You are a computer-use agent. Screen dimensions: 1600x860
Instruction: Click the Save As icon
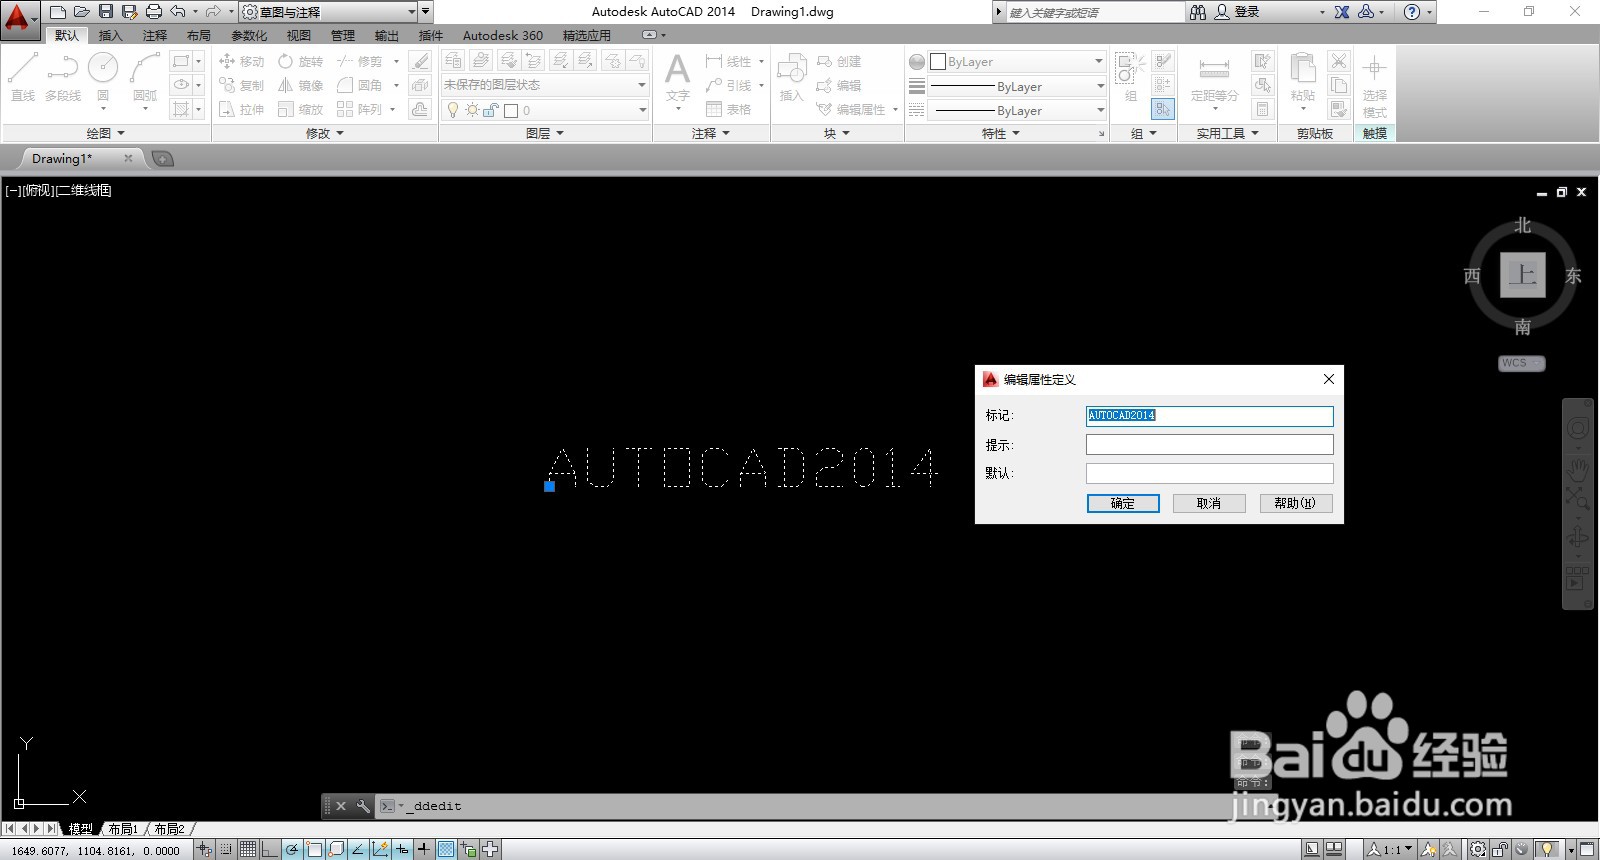(x=129, y=12)
